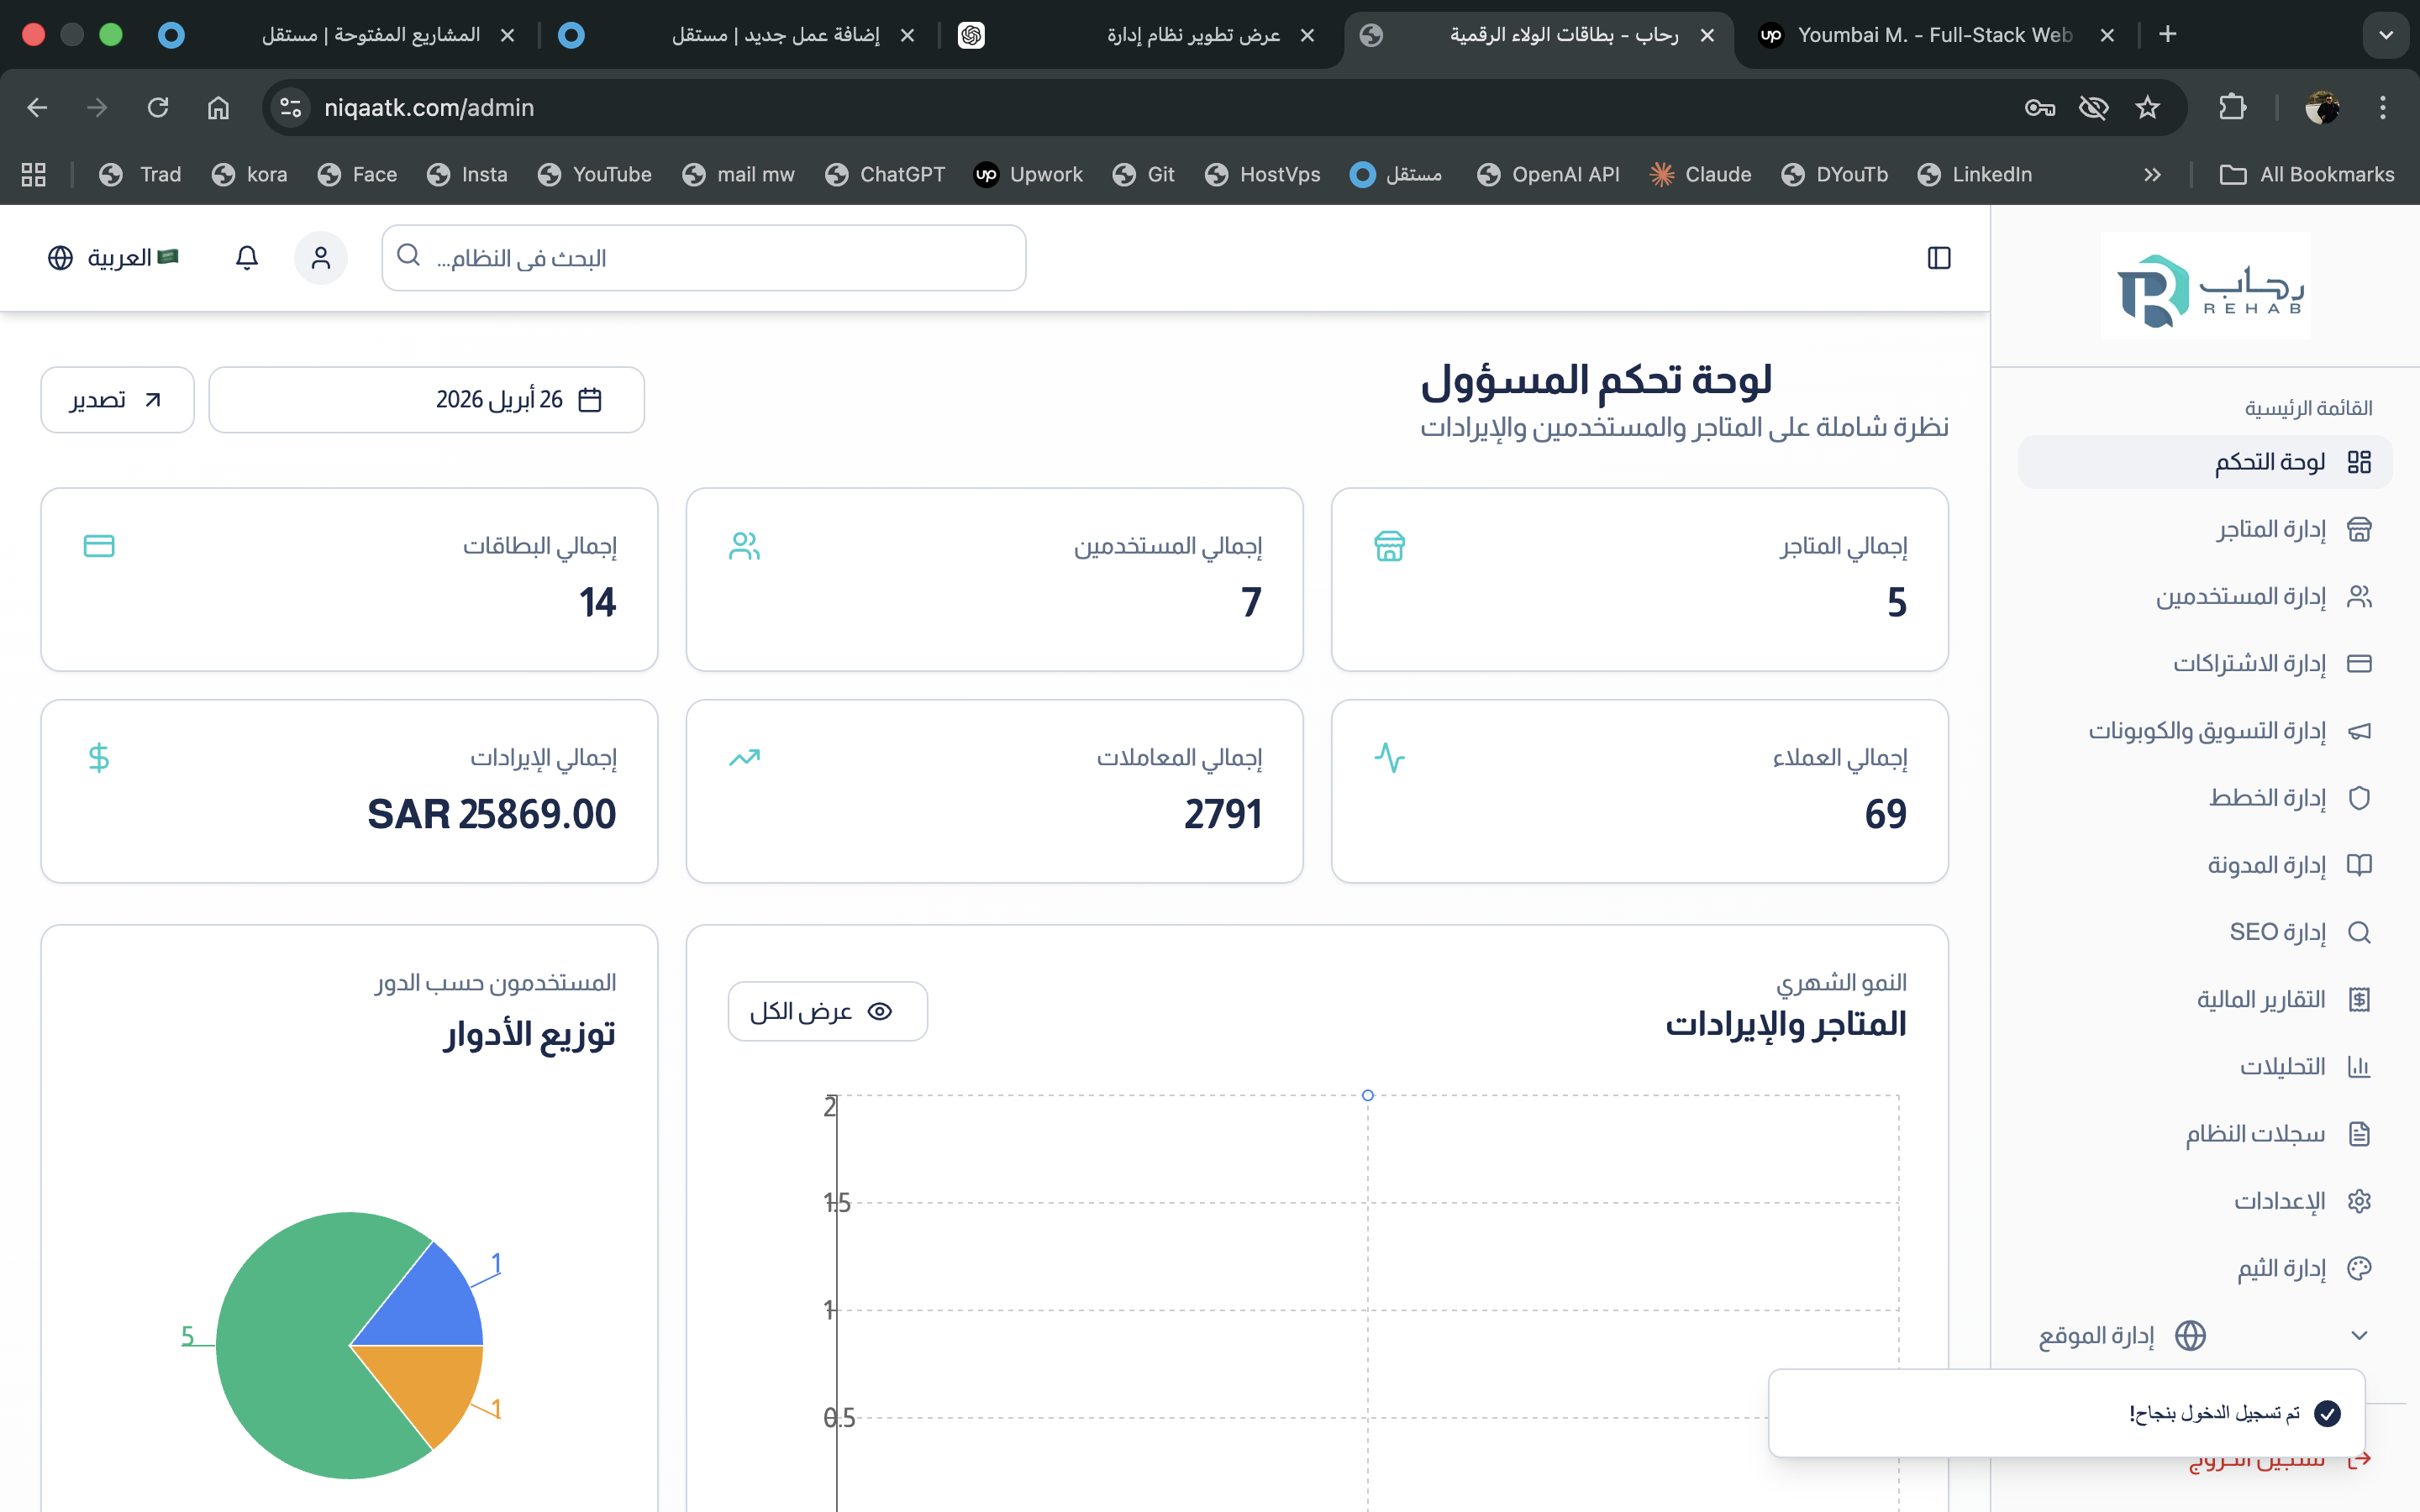The height and width of the screenshot is (1512, 2420).
Task: Click the eye-slash tracking protection icon
Action: point(2093,107)
